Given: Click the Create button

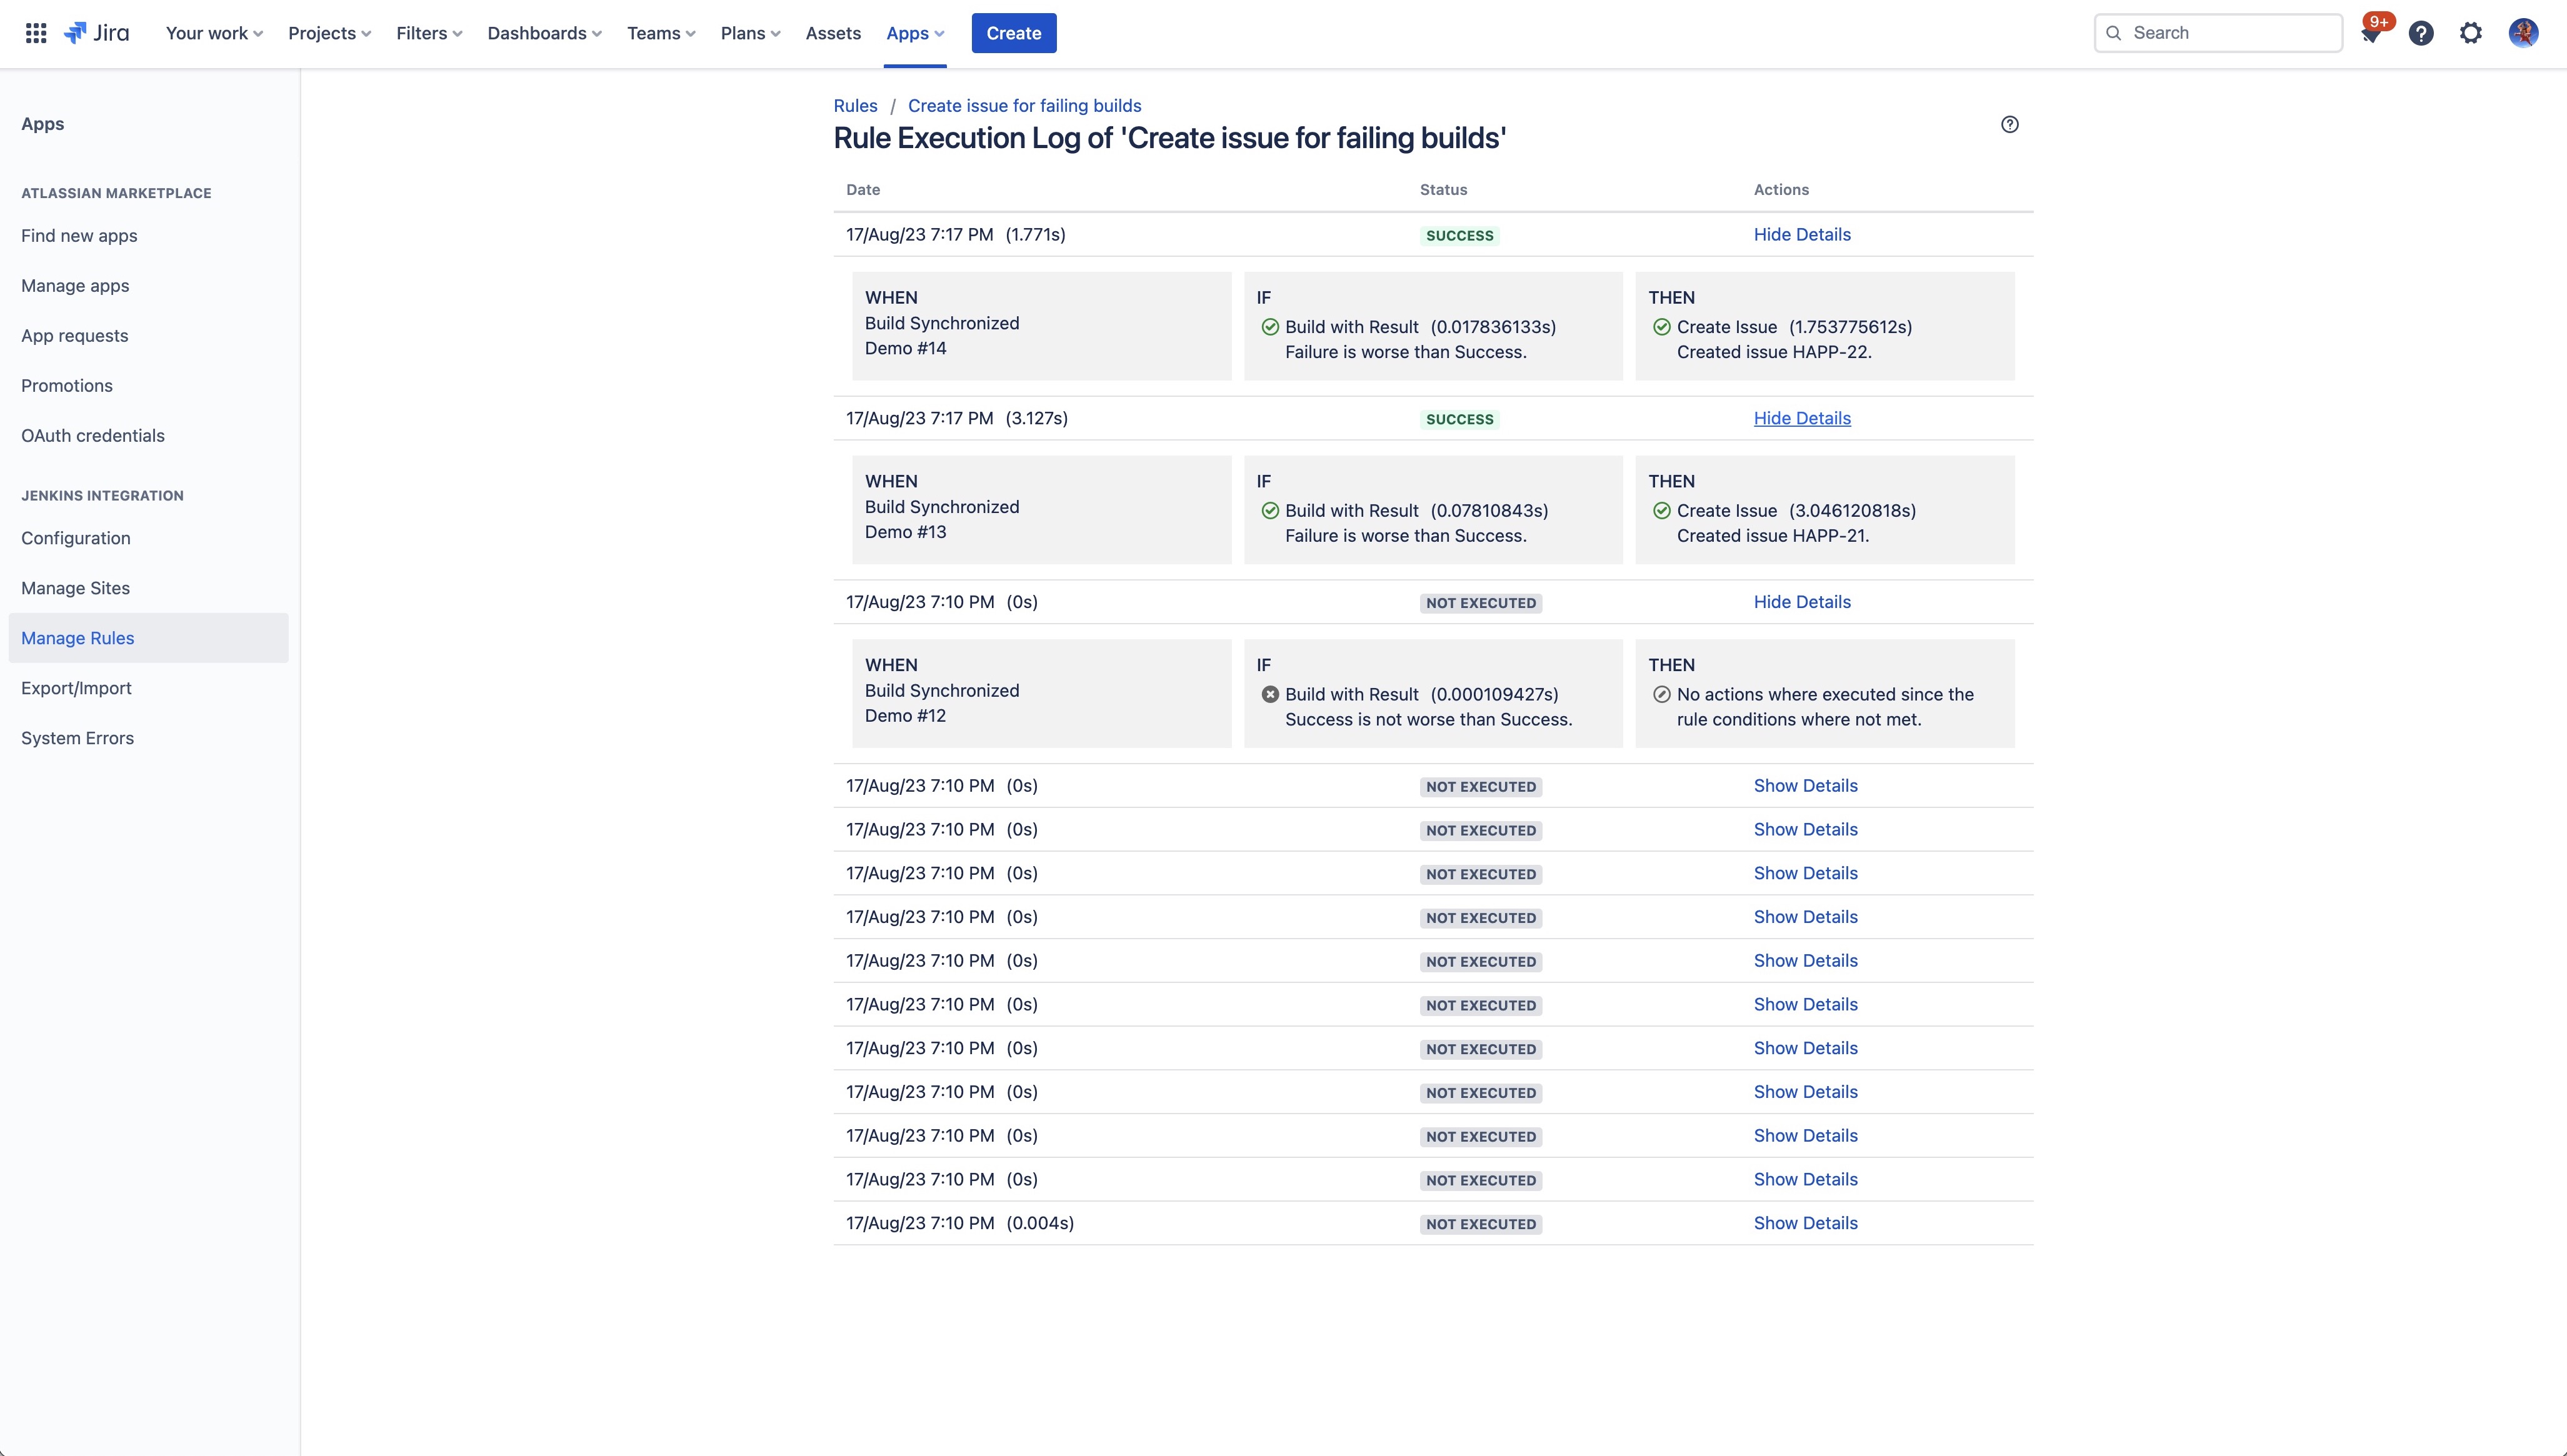Looking at the screenshot, I should coord(1013,33).
